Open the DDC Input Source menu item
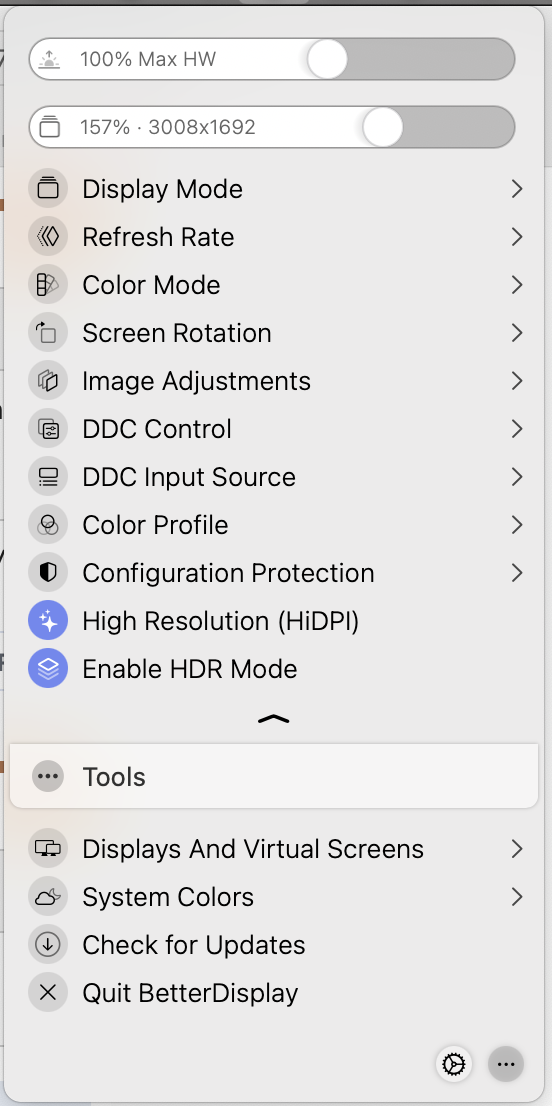552x1106 pixels. pos(276,477)
